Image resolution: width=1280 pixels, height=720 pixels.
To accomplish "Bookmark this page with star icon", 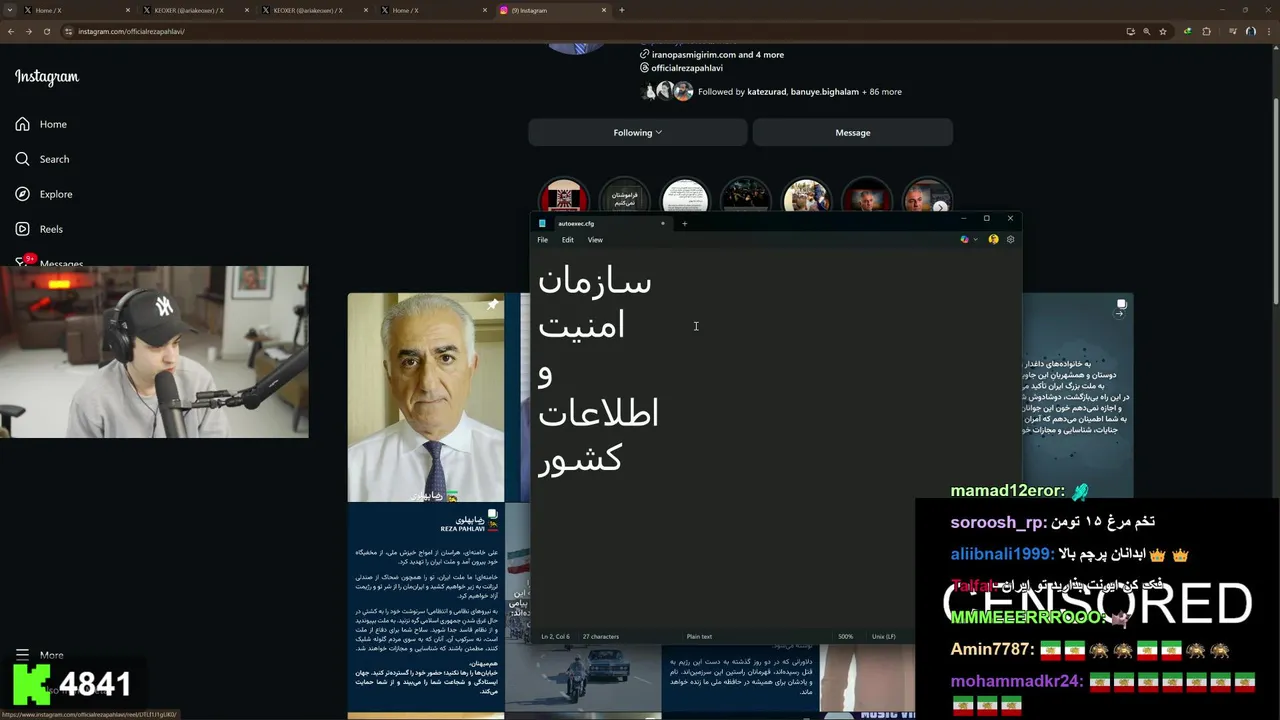I will 1163,31.
